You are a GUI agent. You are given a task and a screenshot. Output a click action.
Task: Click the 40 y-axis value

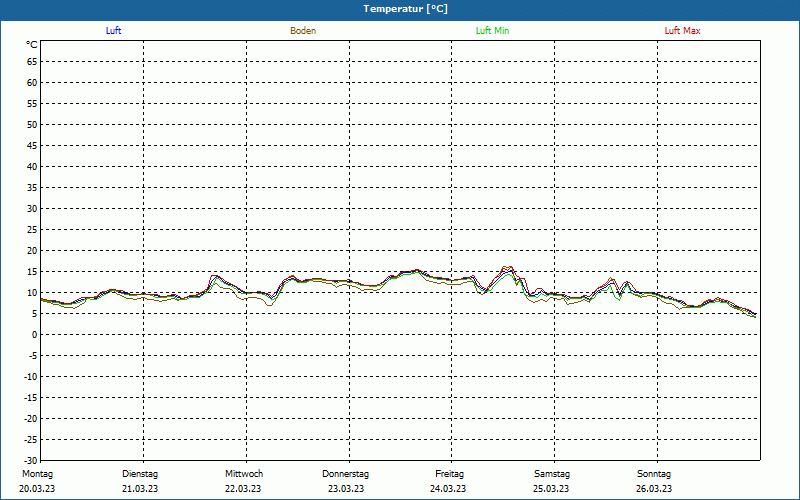point(32,166)
